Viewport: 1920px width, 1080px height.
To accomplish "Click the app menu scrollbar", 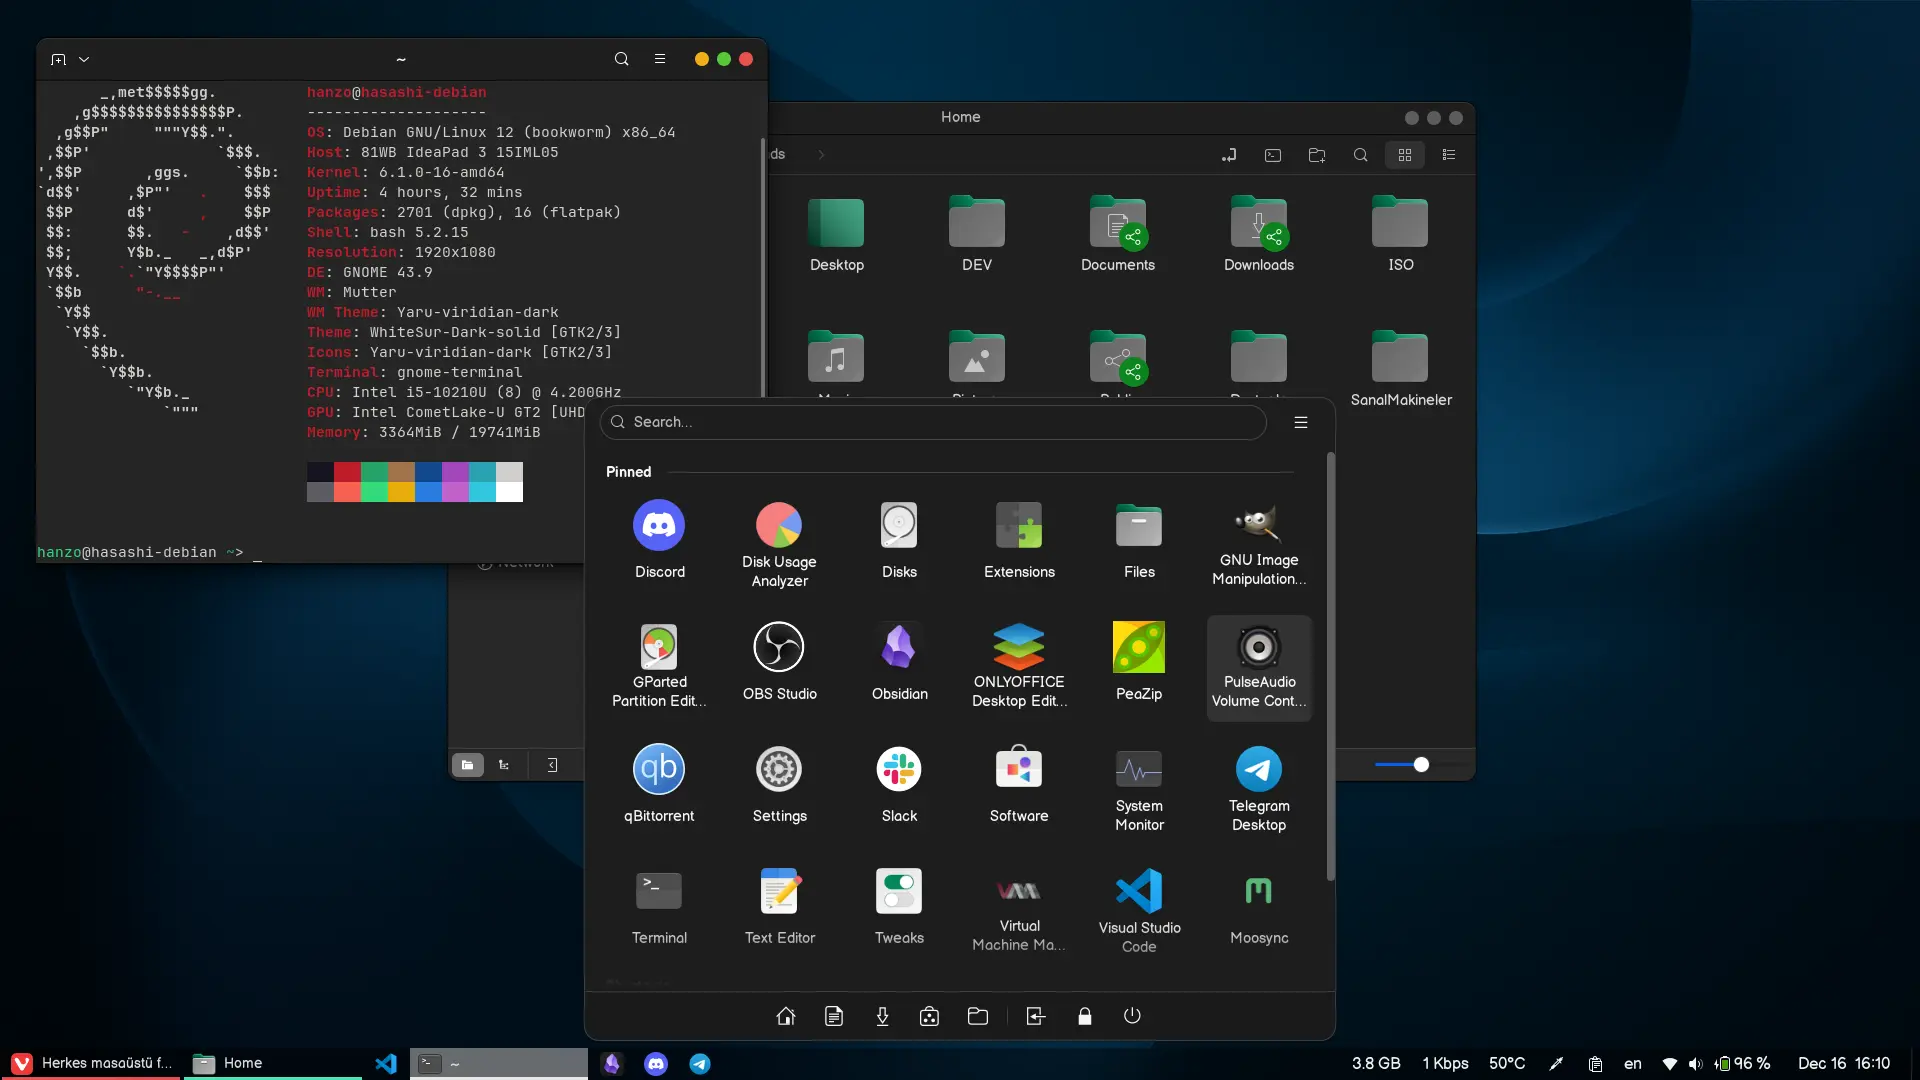I will (1330, 667).
